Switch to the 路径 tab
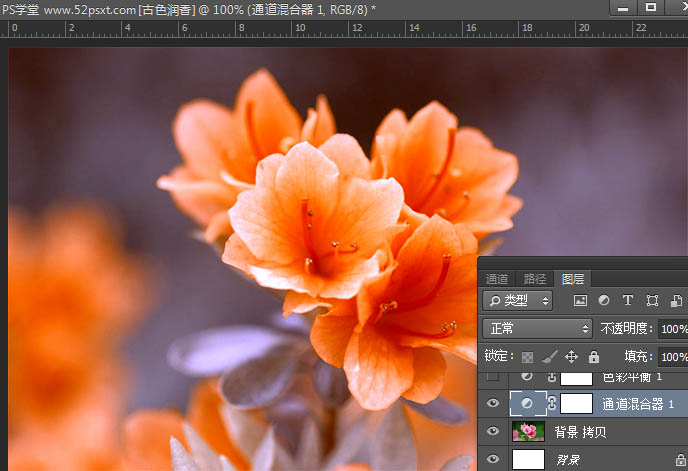This screenshot has width=688, height=471. click(x=535, y=279)
